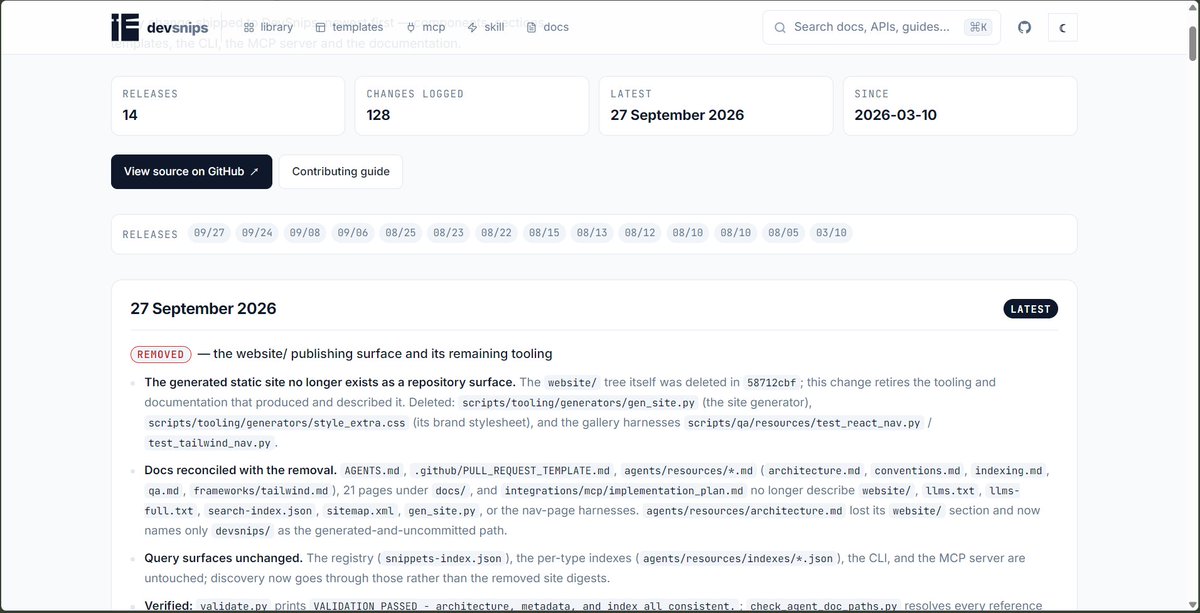Click the Changes Logged 128 card
Screen dimensions: 1200x613
[472, 106]
